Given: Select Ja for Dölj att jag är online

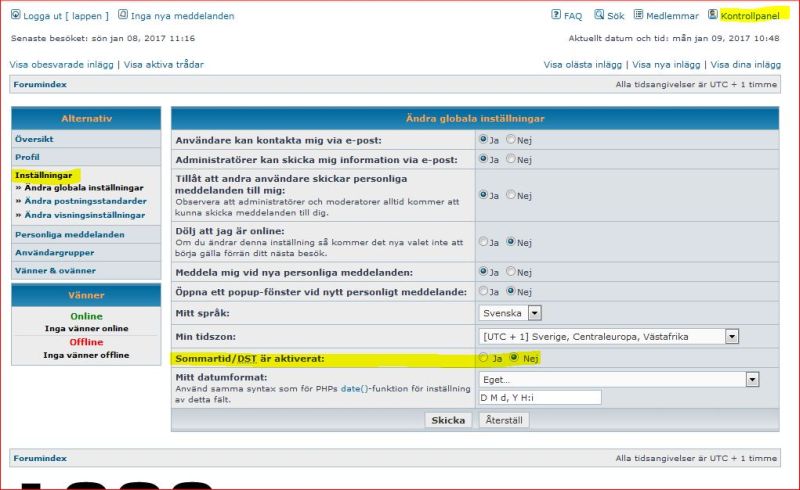Looking at the screenshot, I should [x=484, y=241].
